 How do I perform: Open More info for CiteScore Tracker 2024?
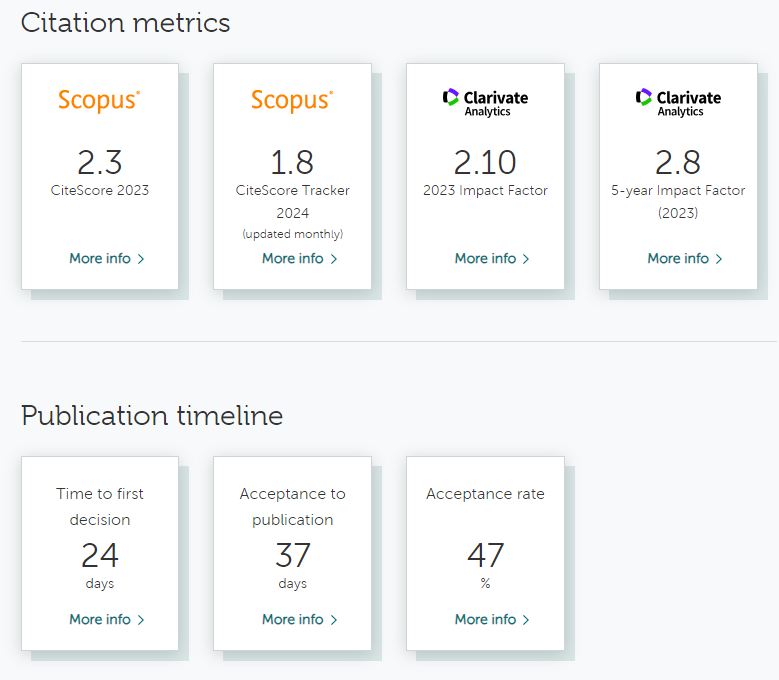coord(299,258)
